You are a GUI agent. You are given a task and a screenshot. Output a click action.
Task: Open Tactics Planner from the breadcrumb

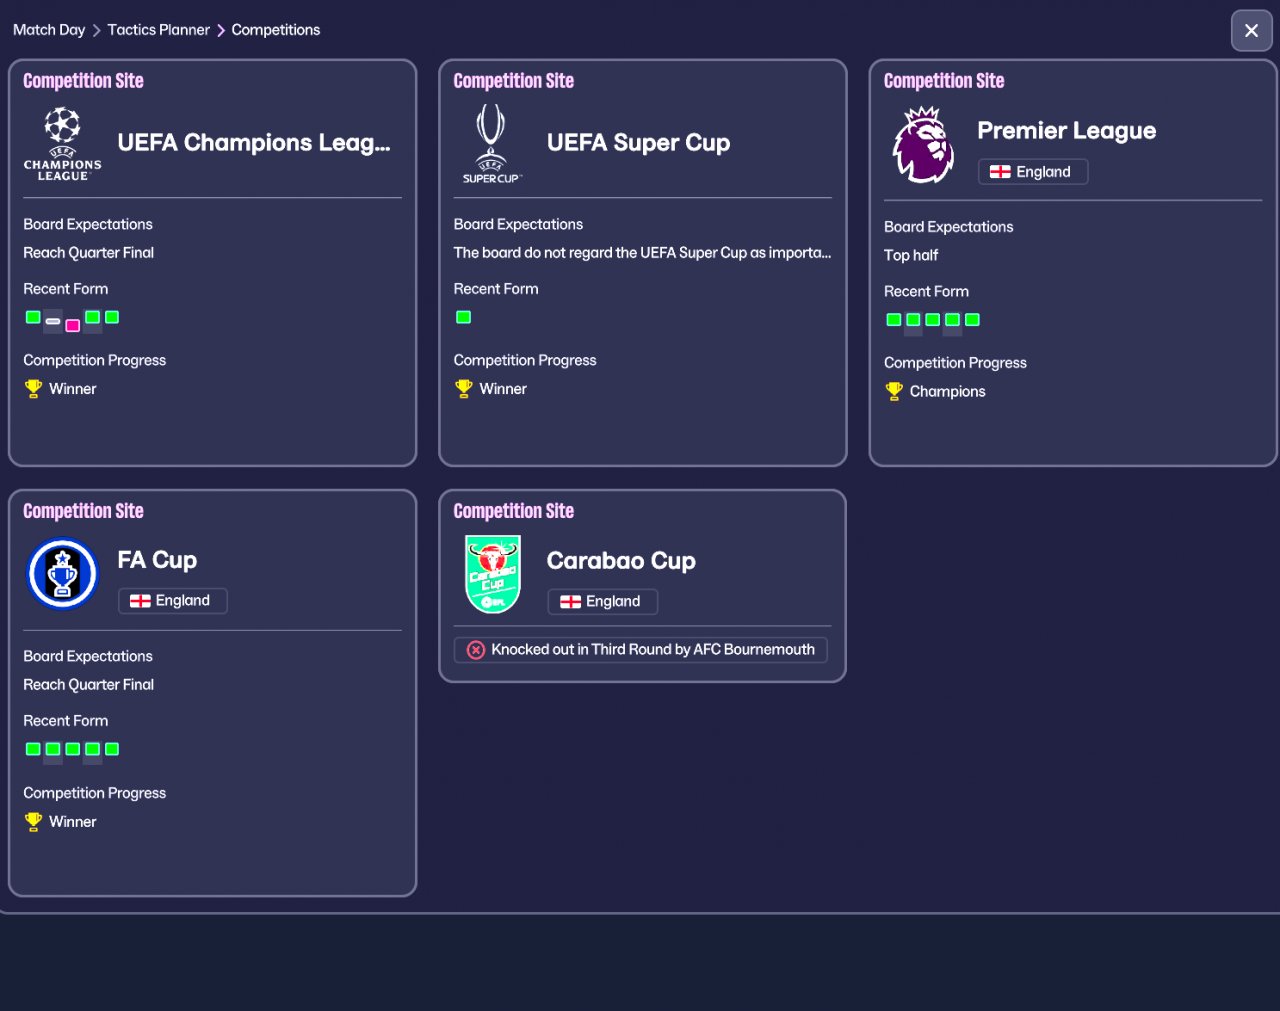coord(159,30)
